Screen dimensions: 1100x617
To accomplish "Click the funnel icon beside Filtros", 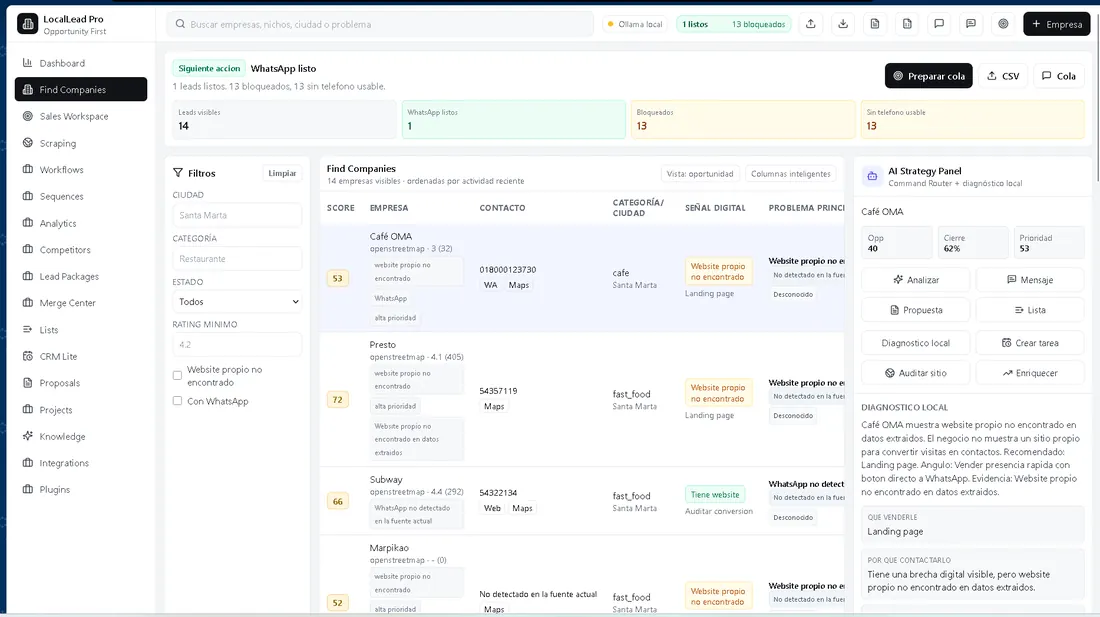I will coord(177,172).
